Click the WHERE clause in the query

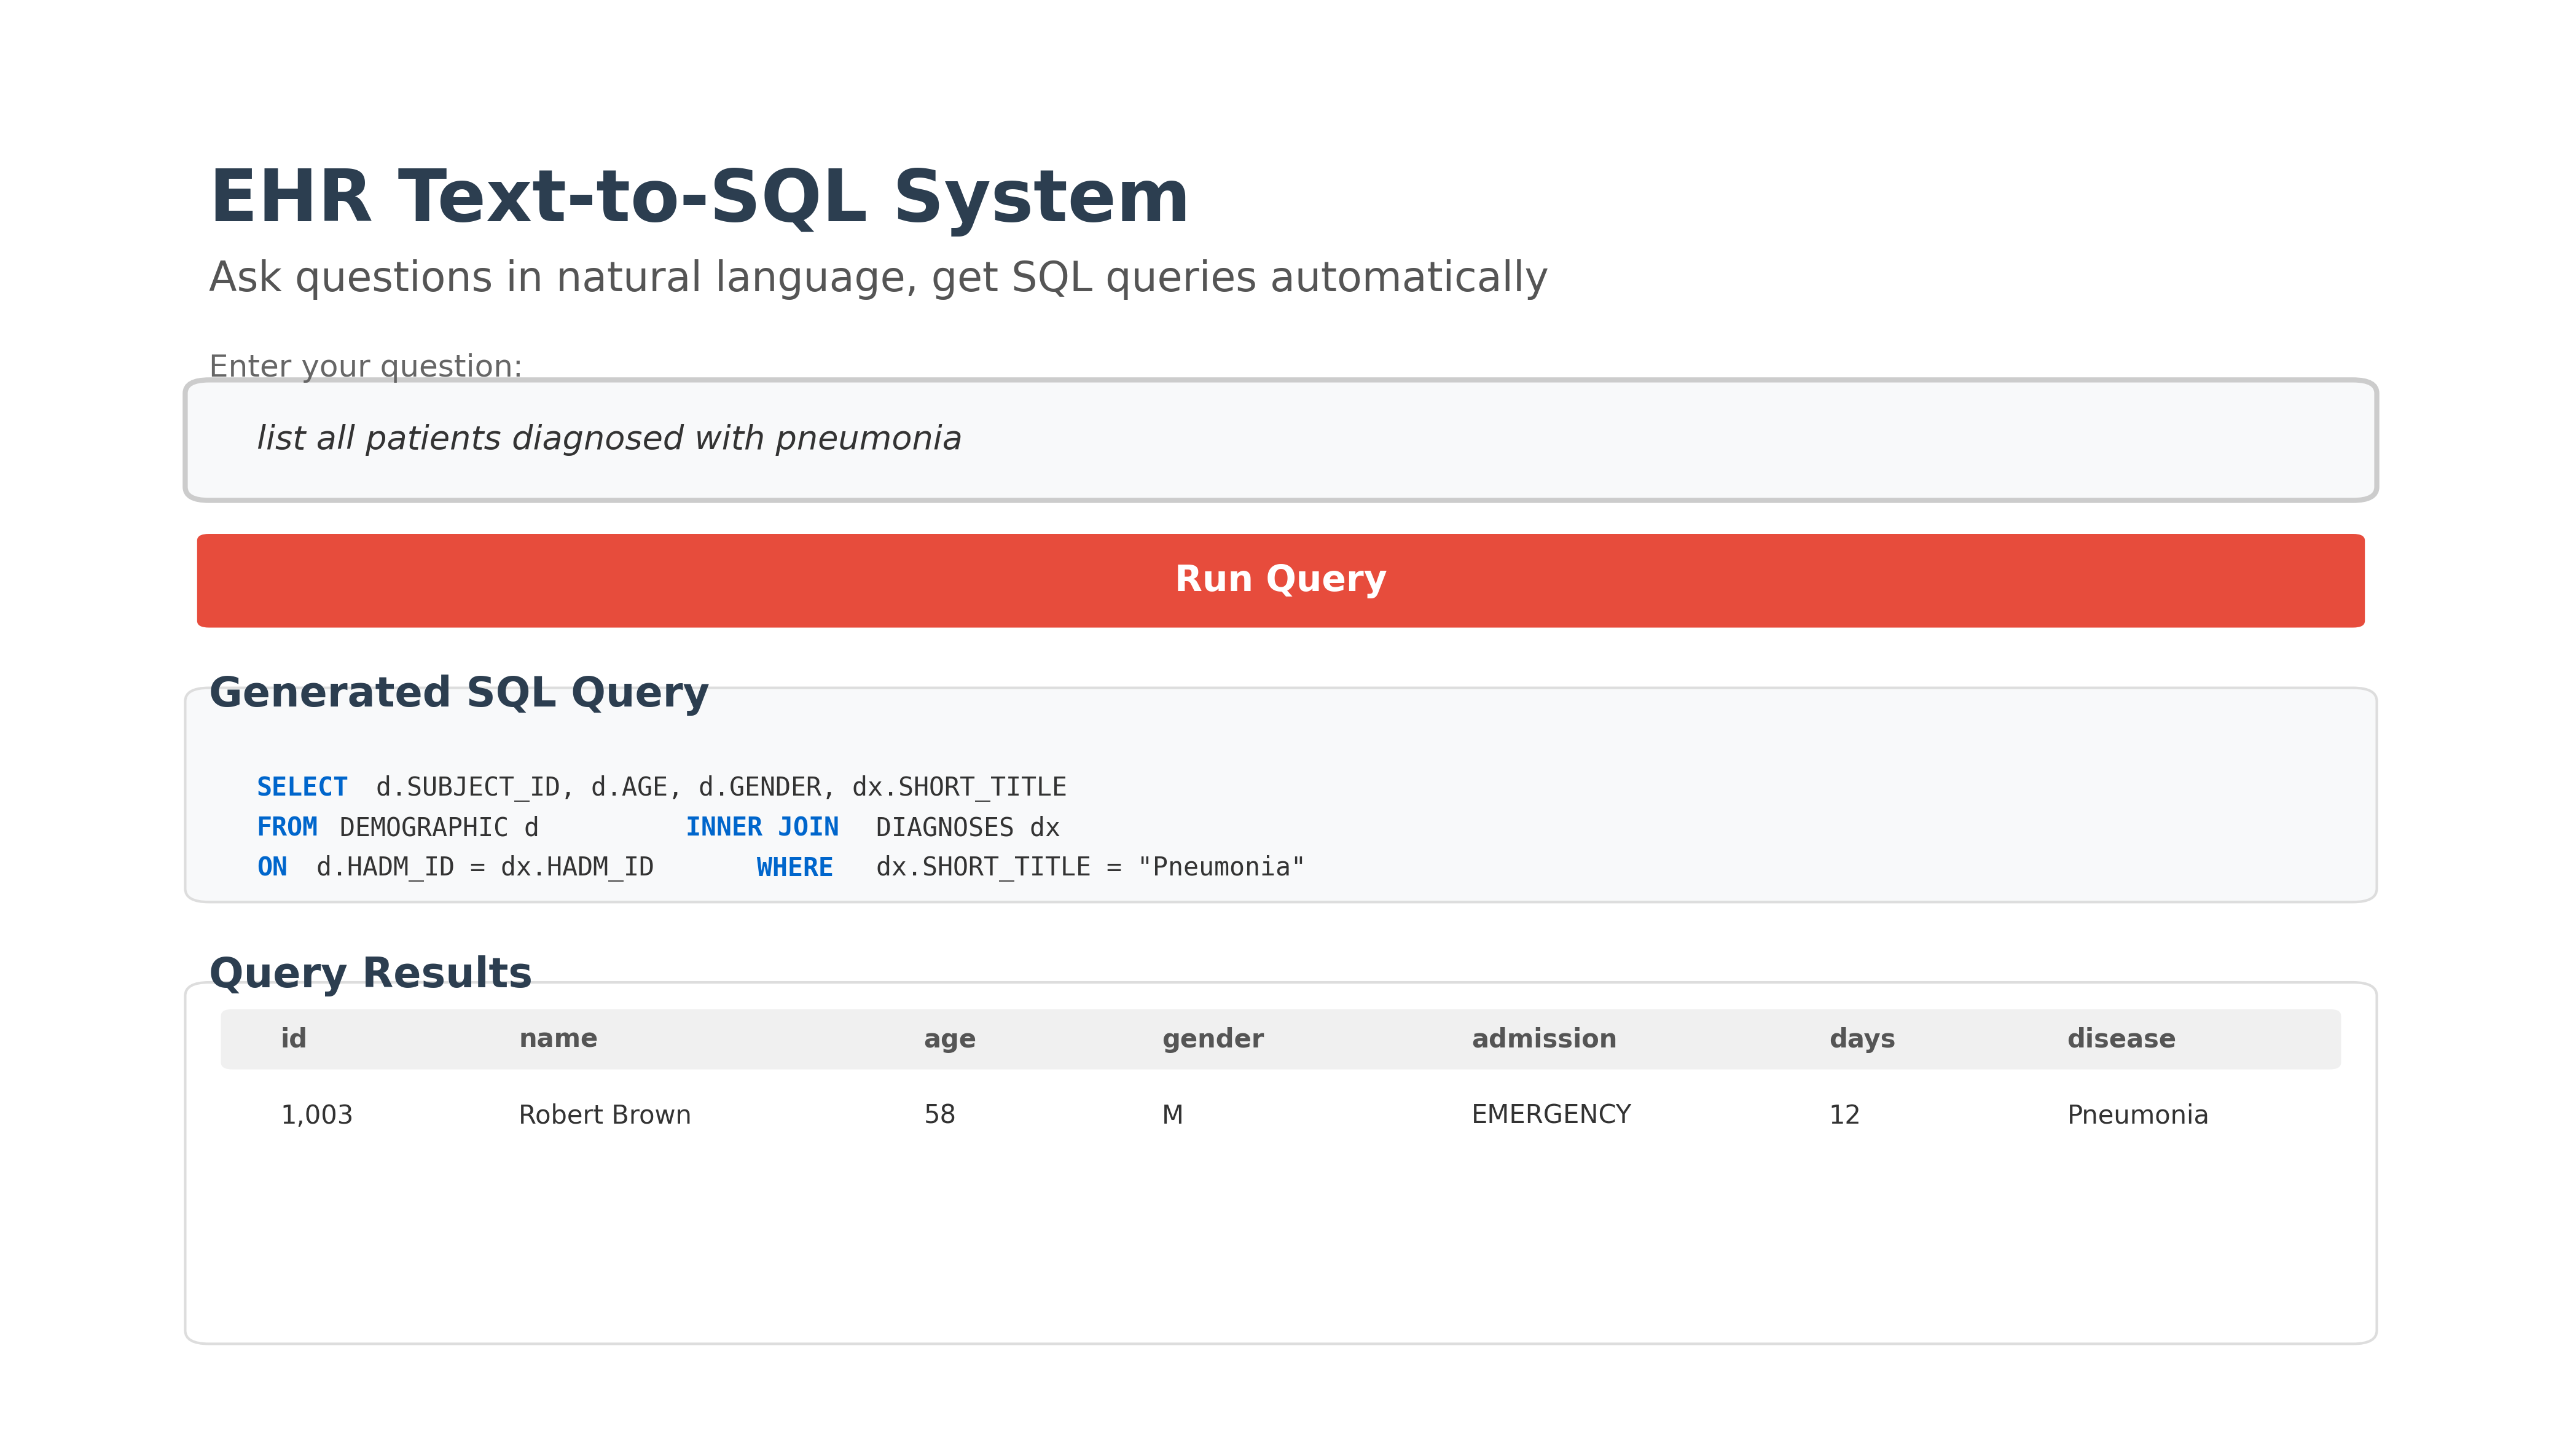click(796, 866)
